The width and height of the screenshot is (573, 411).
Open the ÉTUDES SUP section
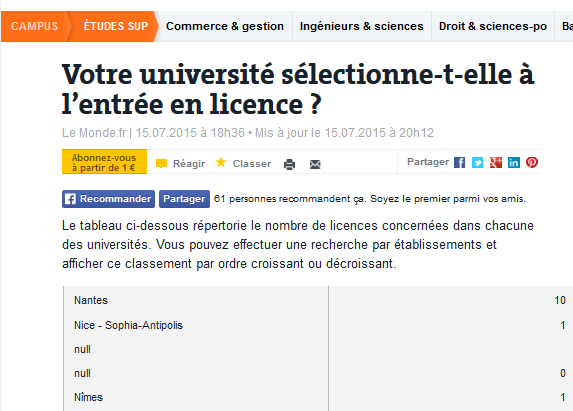115,26
